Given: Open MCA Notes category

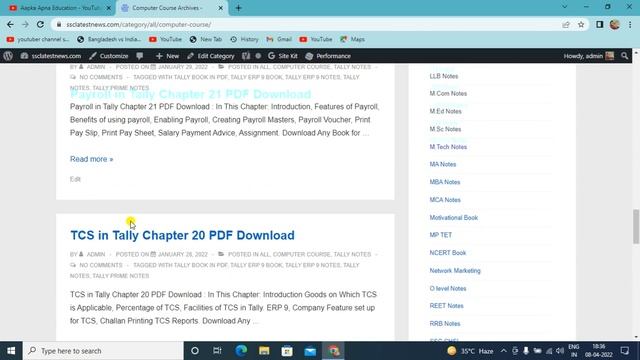Looking at the screenshot, I should (445, 200).
